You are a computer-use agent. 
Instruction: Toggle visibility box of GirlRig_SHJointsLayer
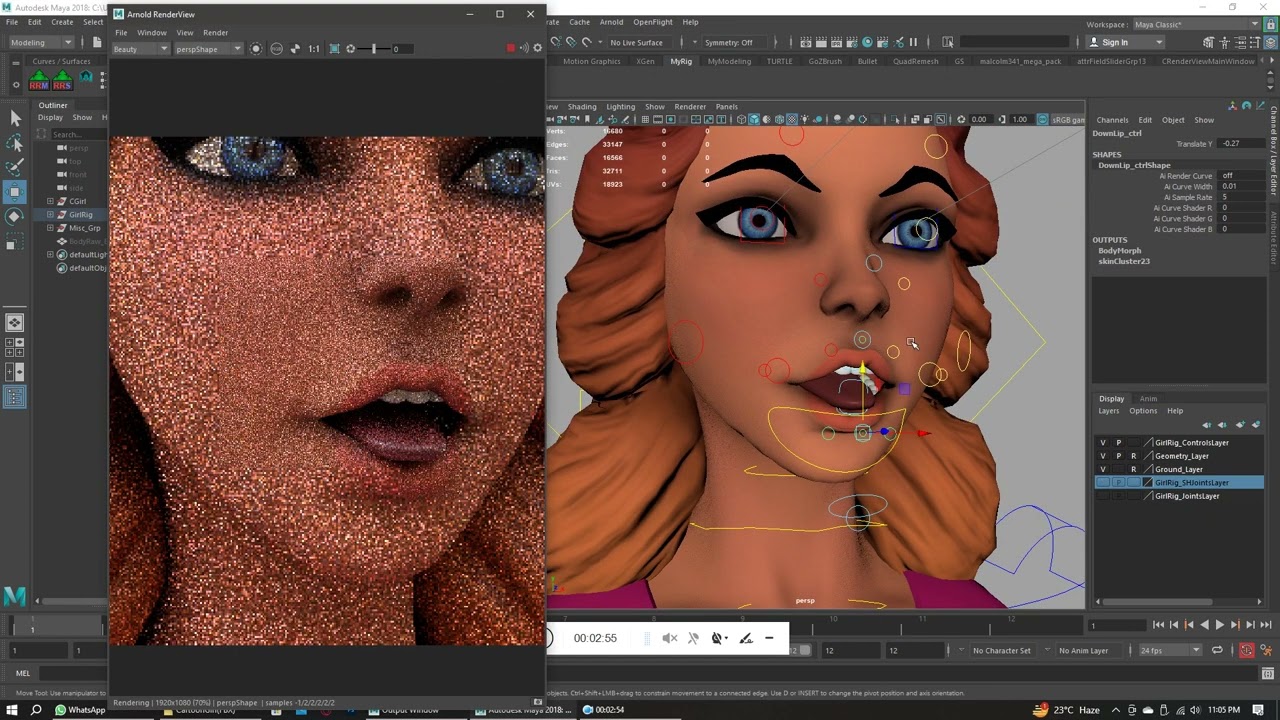[x=1103, y=483]
